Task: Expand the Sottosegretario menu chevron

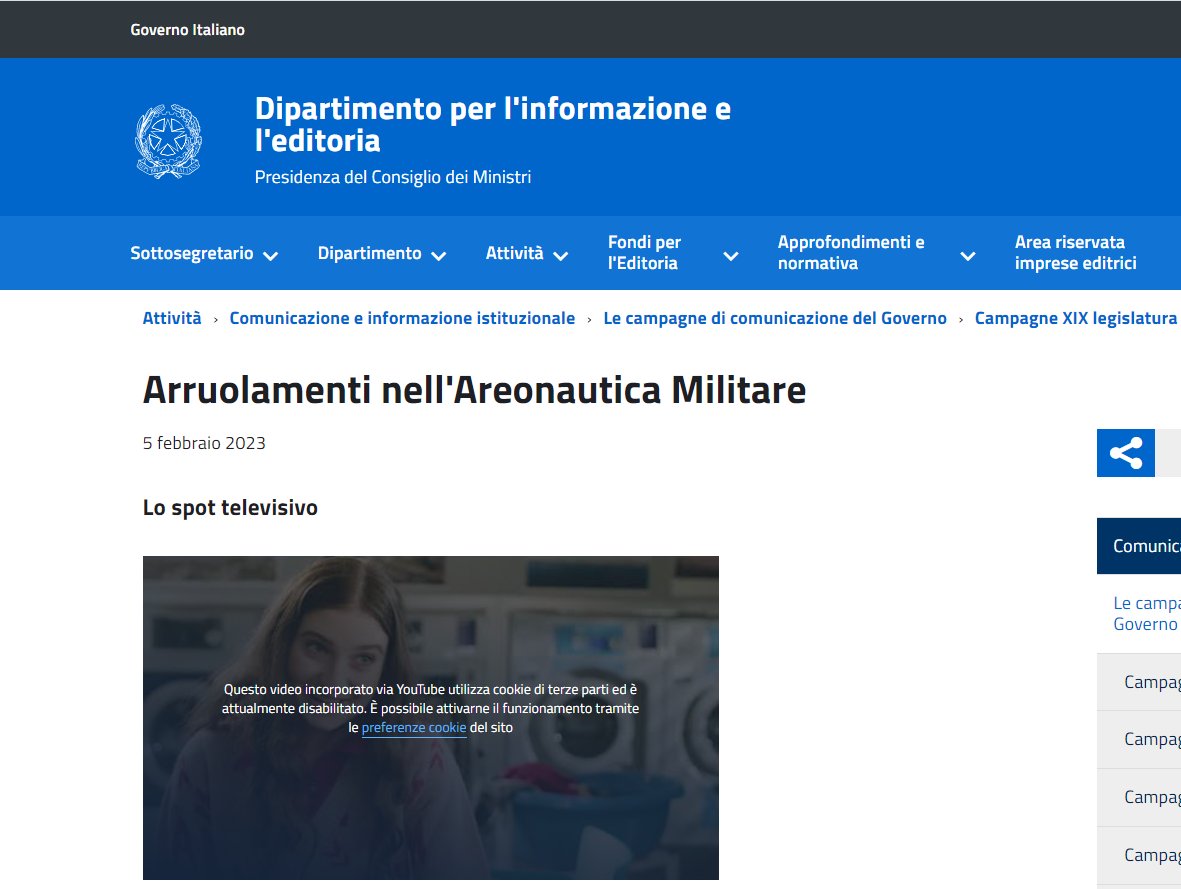Action: coord(270,256)
